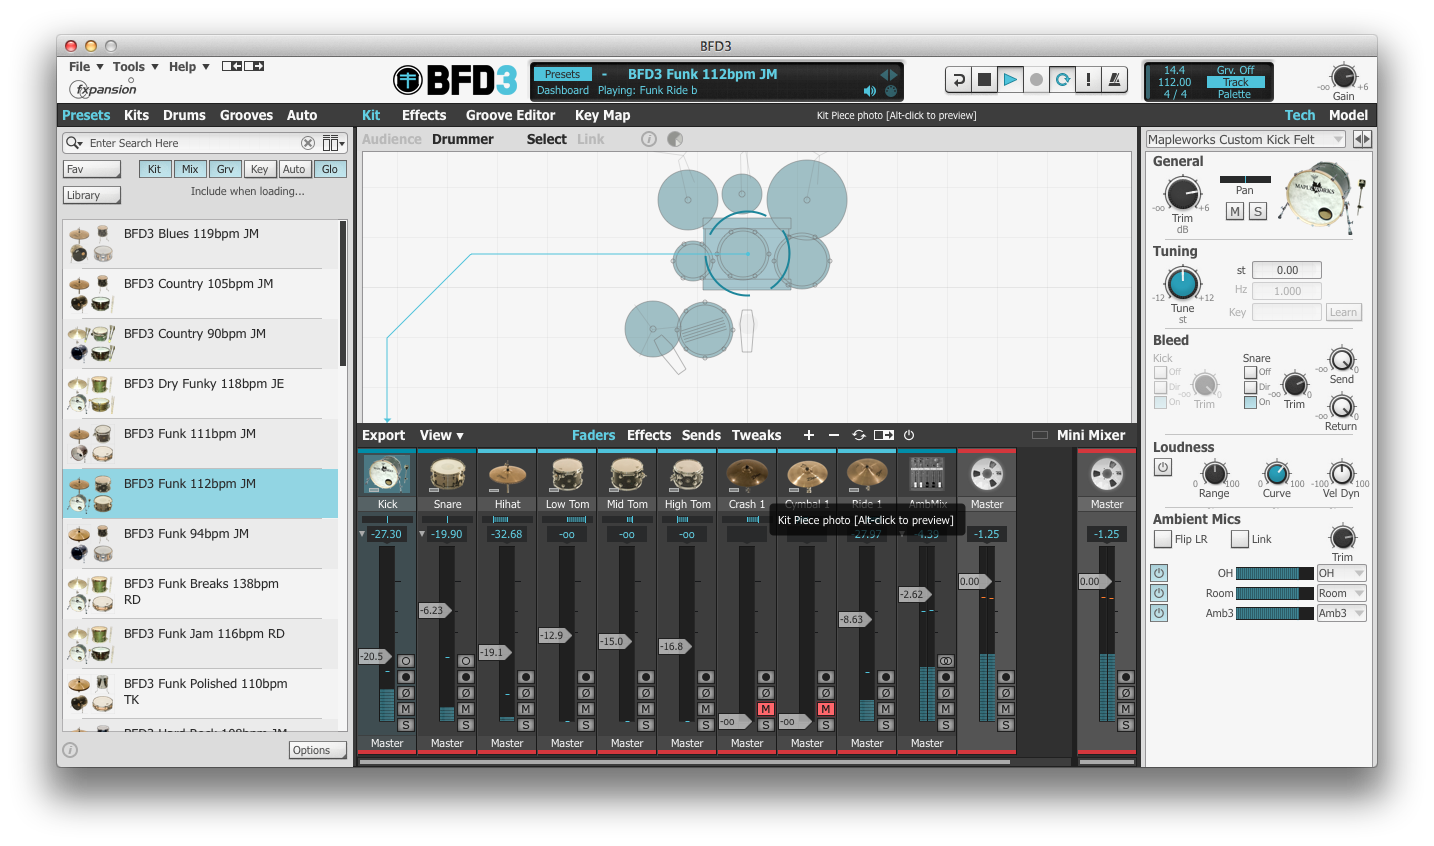Open the Room output routing dropdown
Image resolution: width=1434 pixels, height=846 pixels.
tap(1341, 593)
